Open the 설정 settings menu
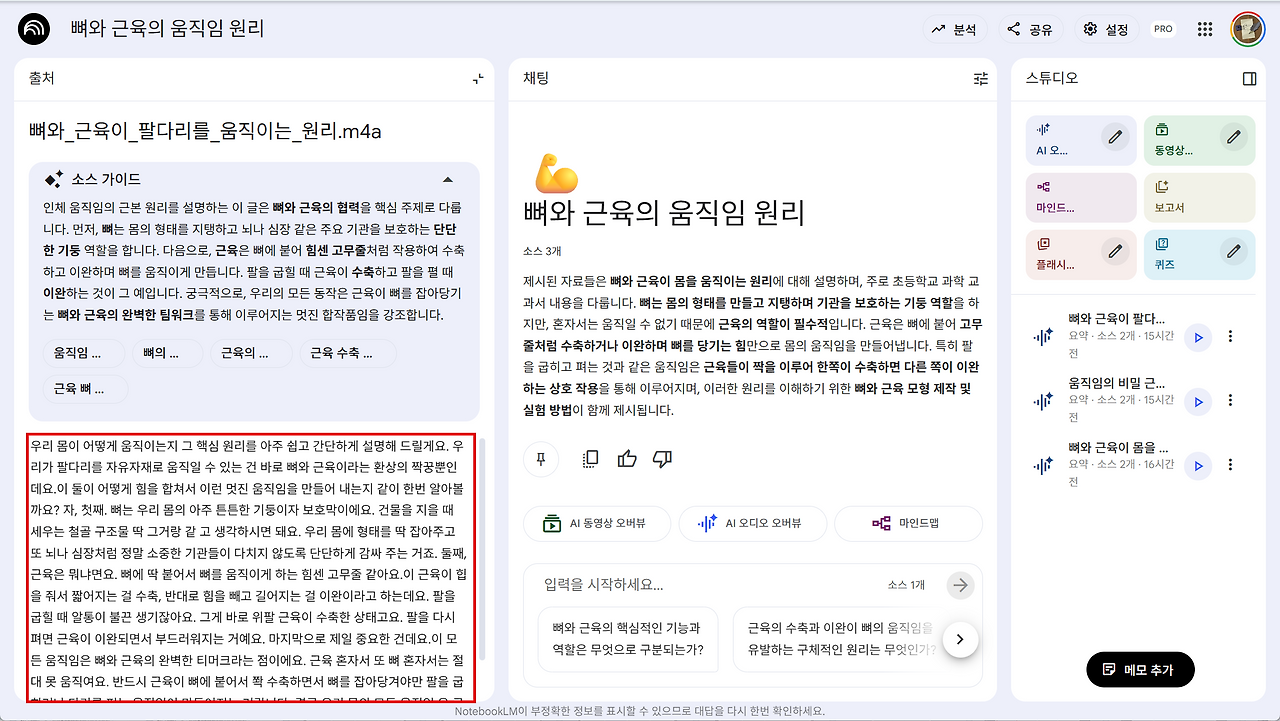Image resolution: width=1280 pixels, height=721 pixels. pos(1106,29)
